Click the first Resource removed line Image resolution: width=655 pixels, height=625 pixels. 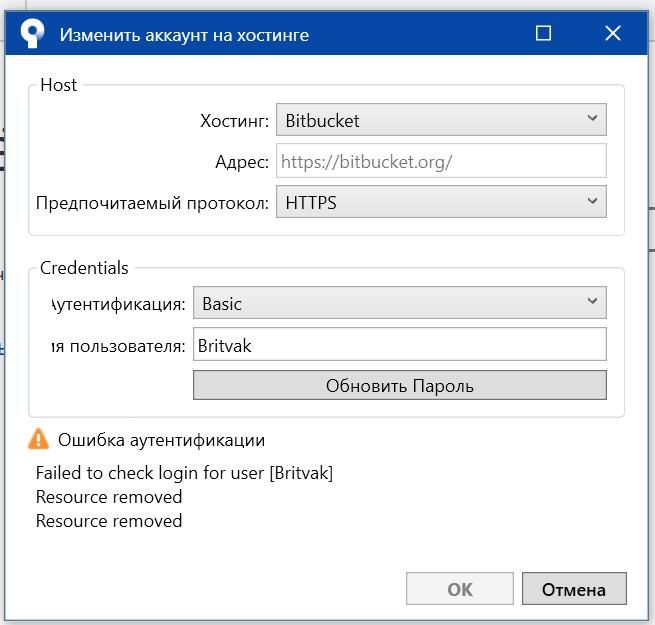click(x=109, y=497)
